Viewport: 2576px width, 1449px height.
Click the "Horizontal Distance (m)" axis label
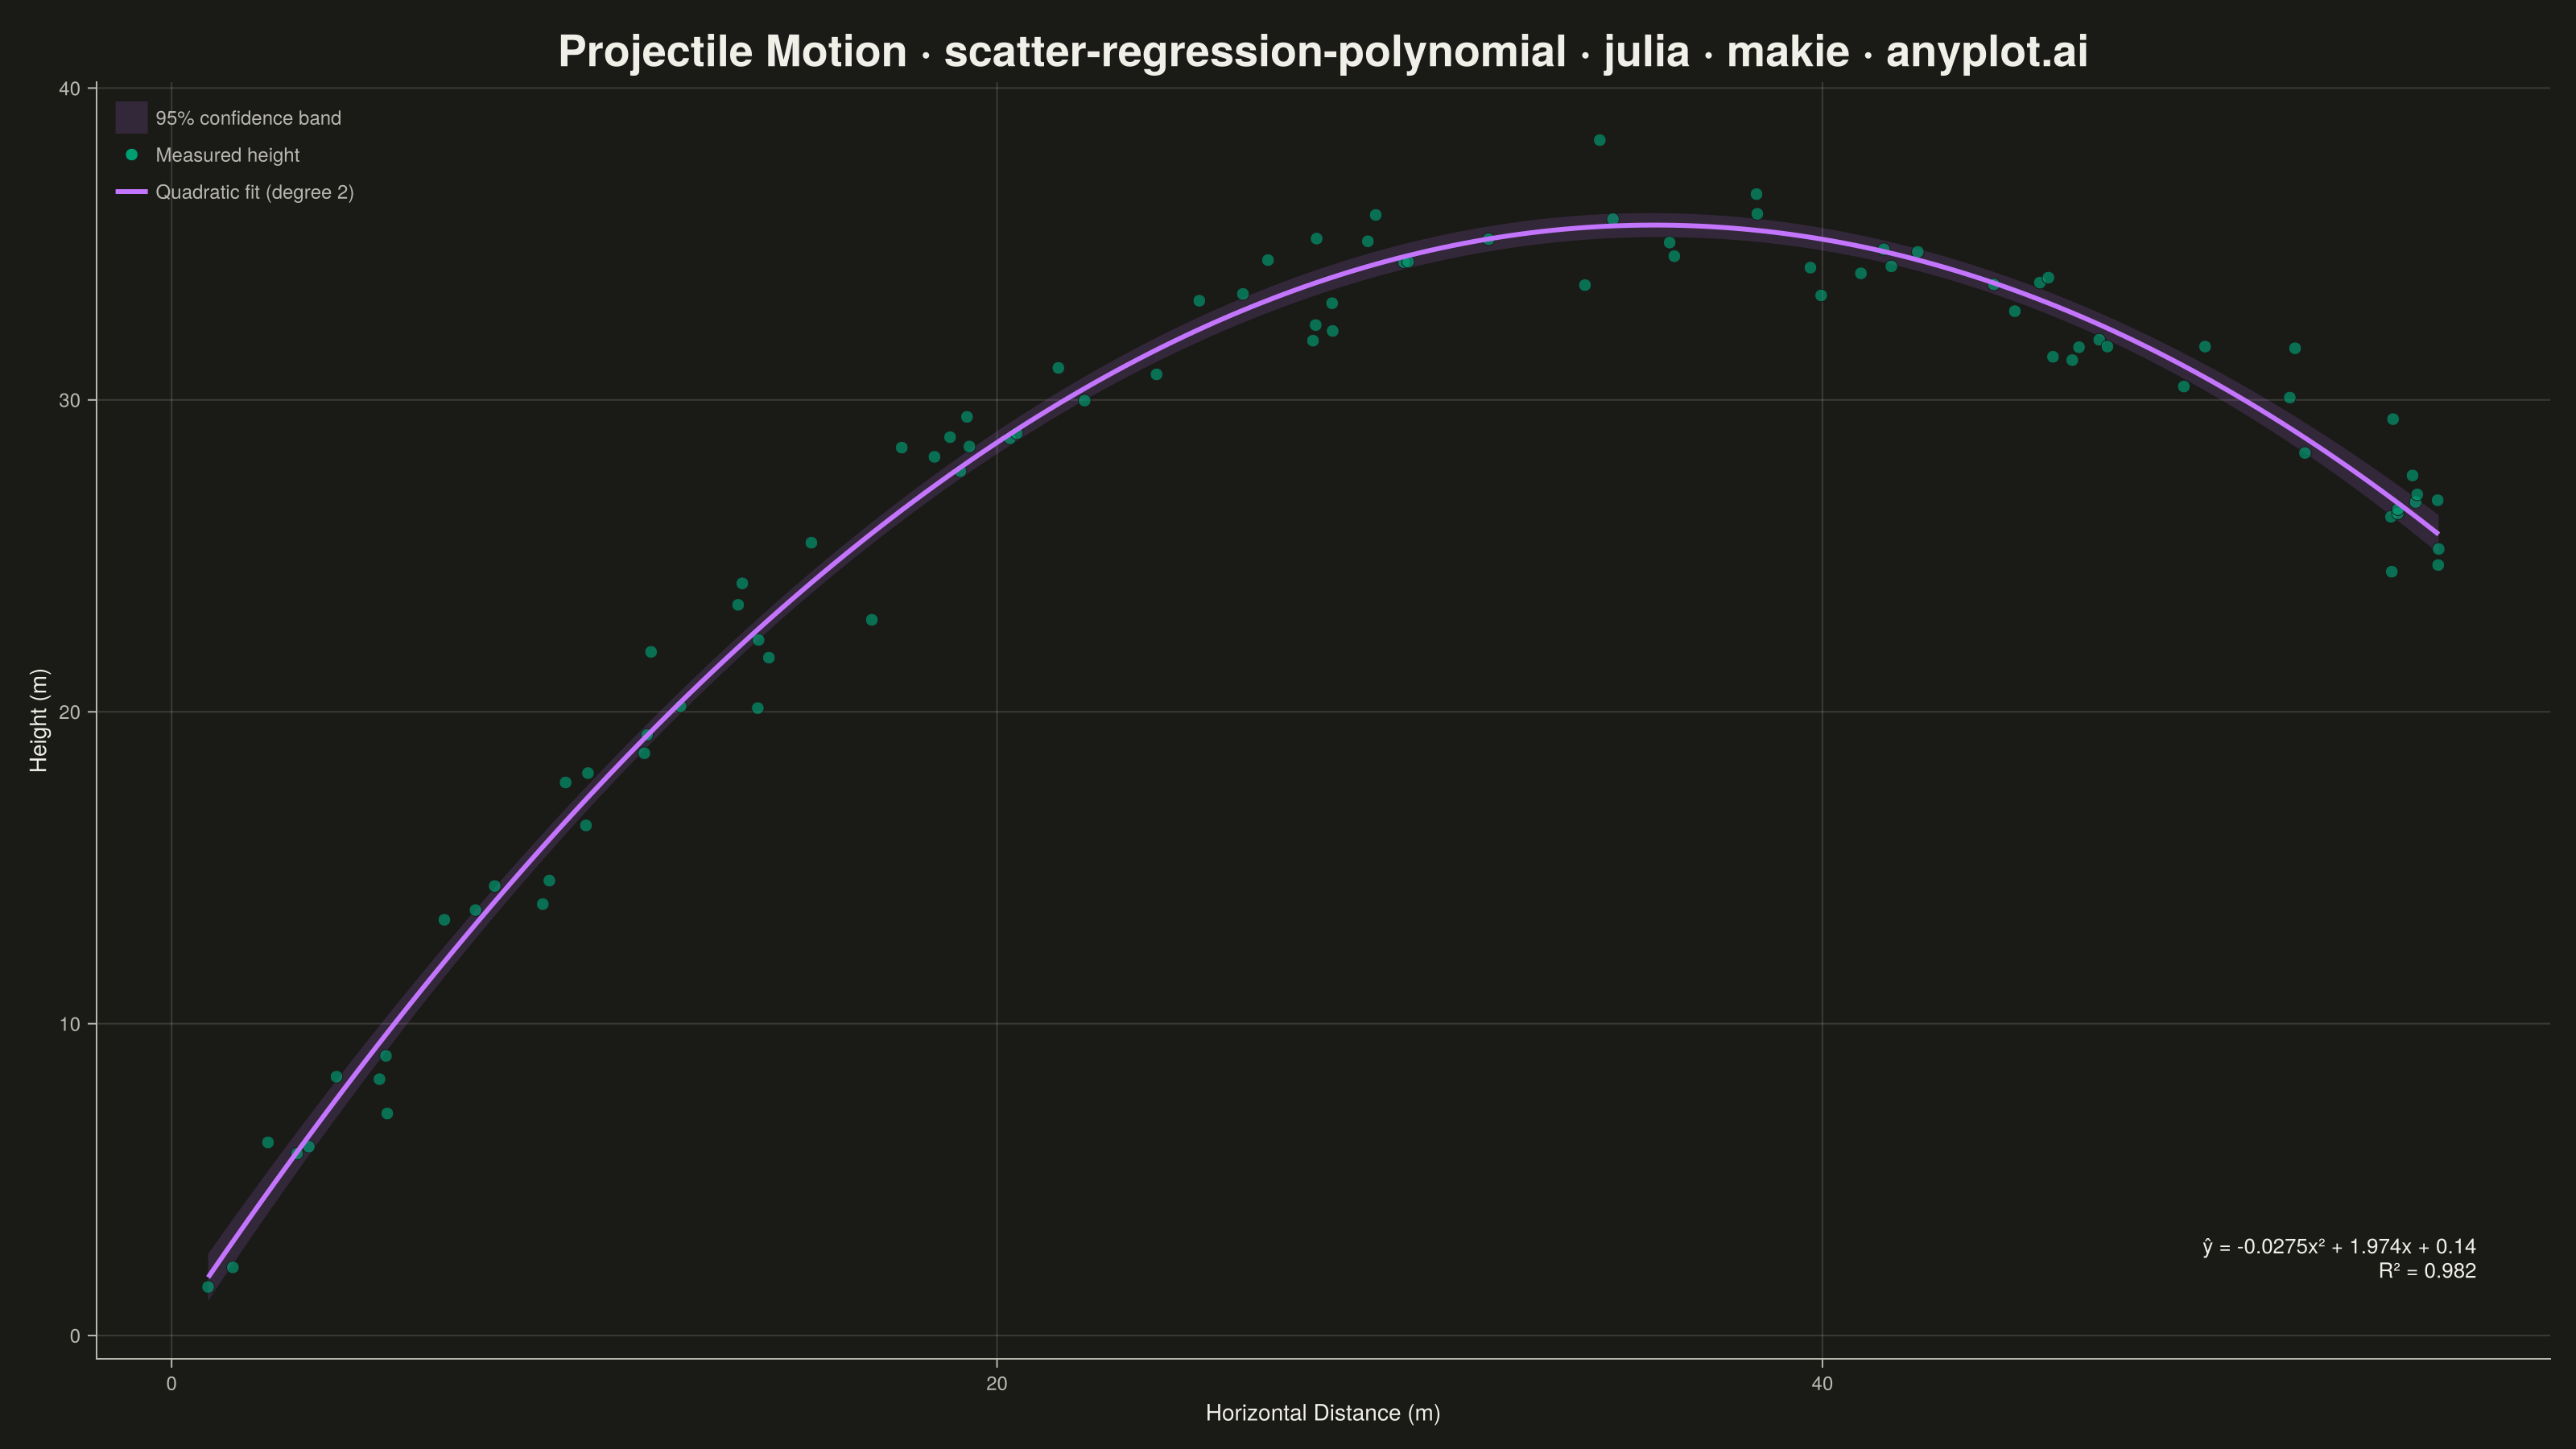point(1323,1413)
